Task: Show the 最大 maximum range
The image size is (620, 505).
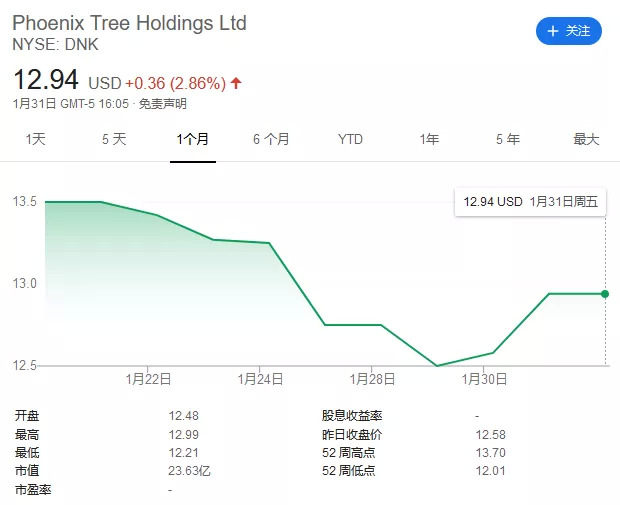Action: [x=586, y=140]
